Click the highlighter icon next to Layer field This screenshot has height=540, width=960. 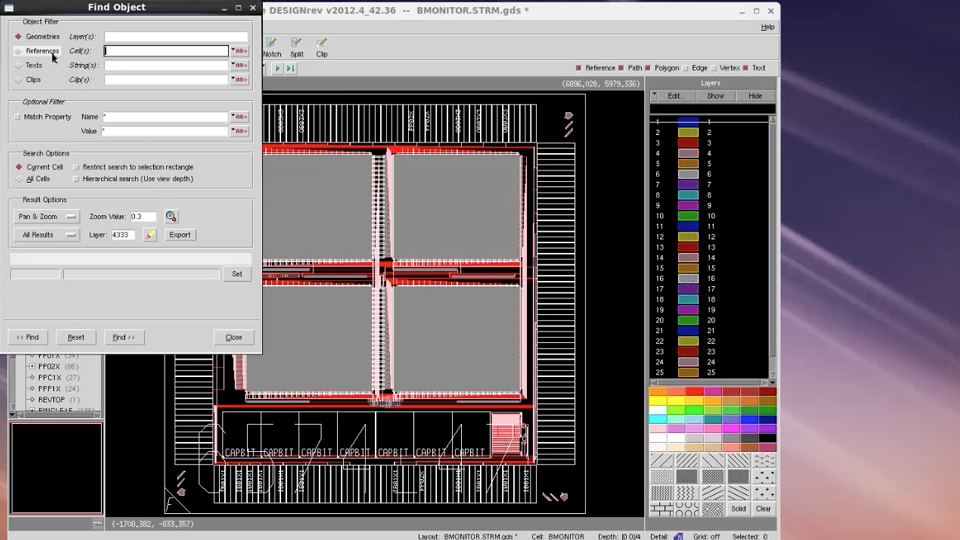click(150, 234)
